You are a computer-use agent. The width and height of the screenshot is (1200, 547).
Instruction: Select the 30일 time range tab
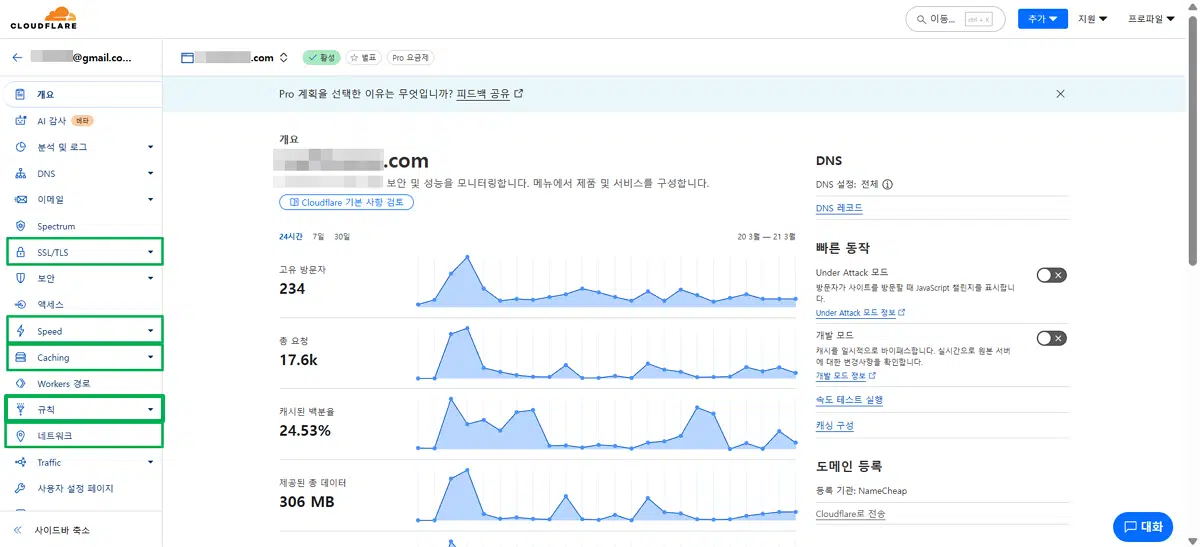coord(342,237)
